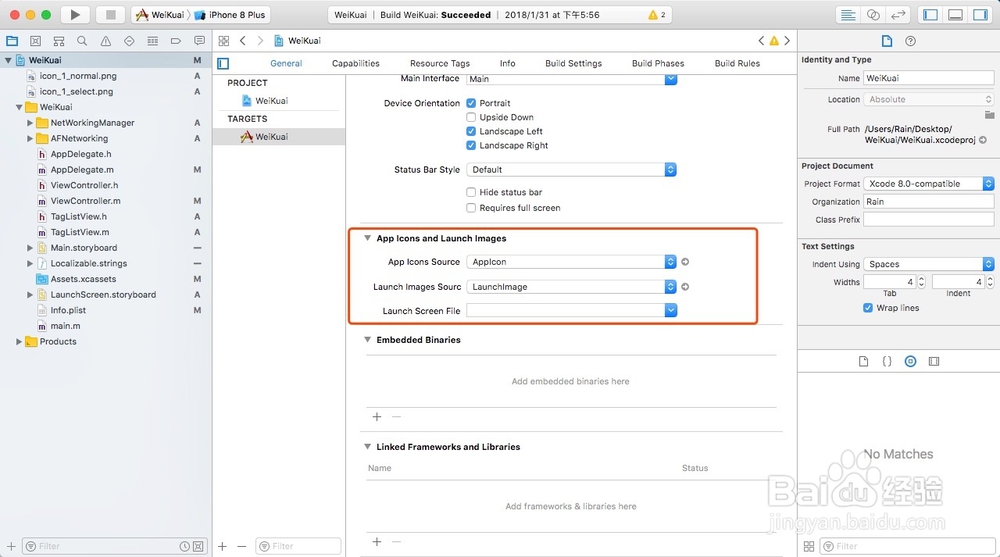The image size is (1000, 557).
Task: Collapse Embedded Binaries section
Action: tap(367, 339)
